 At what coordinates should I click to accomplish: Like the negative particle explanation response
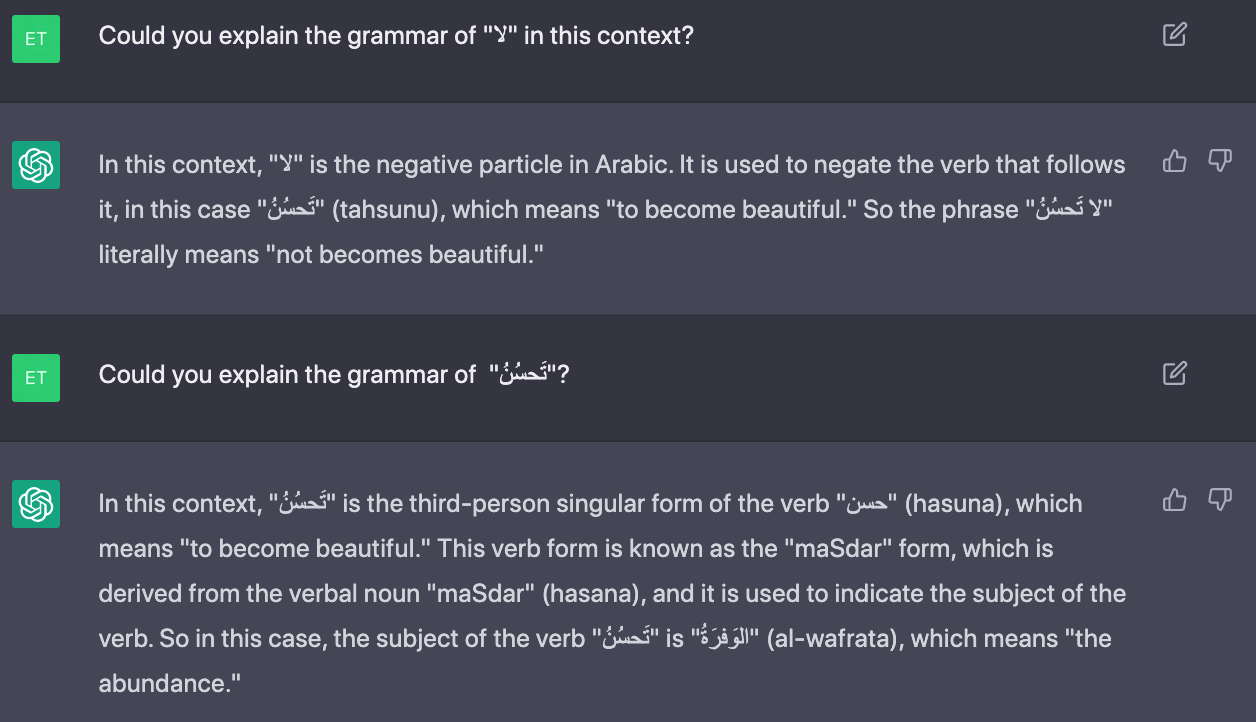click(x=1174, y=162)
